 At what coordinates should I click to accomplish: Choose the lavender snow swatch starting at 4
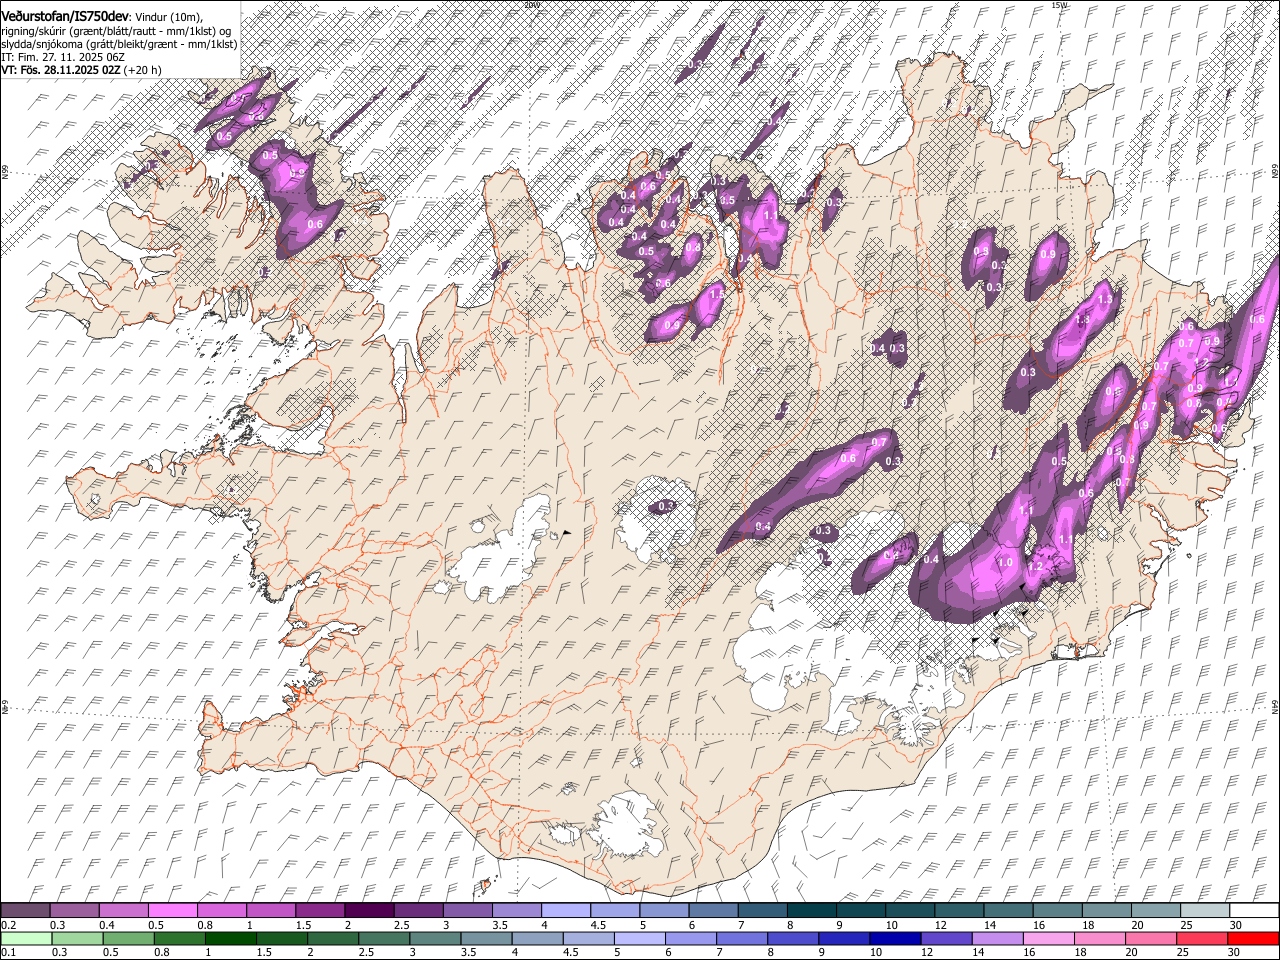click(x=565, y=911)
